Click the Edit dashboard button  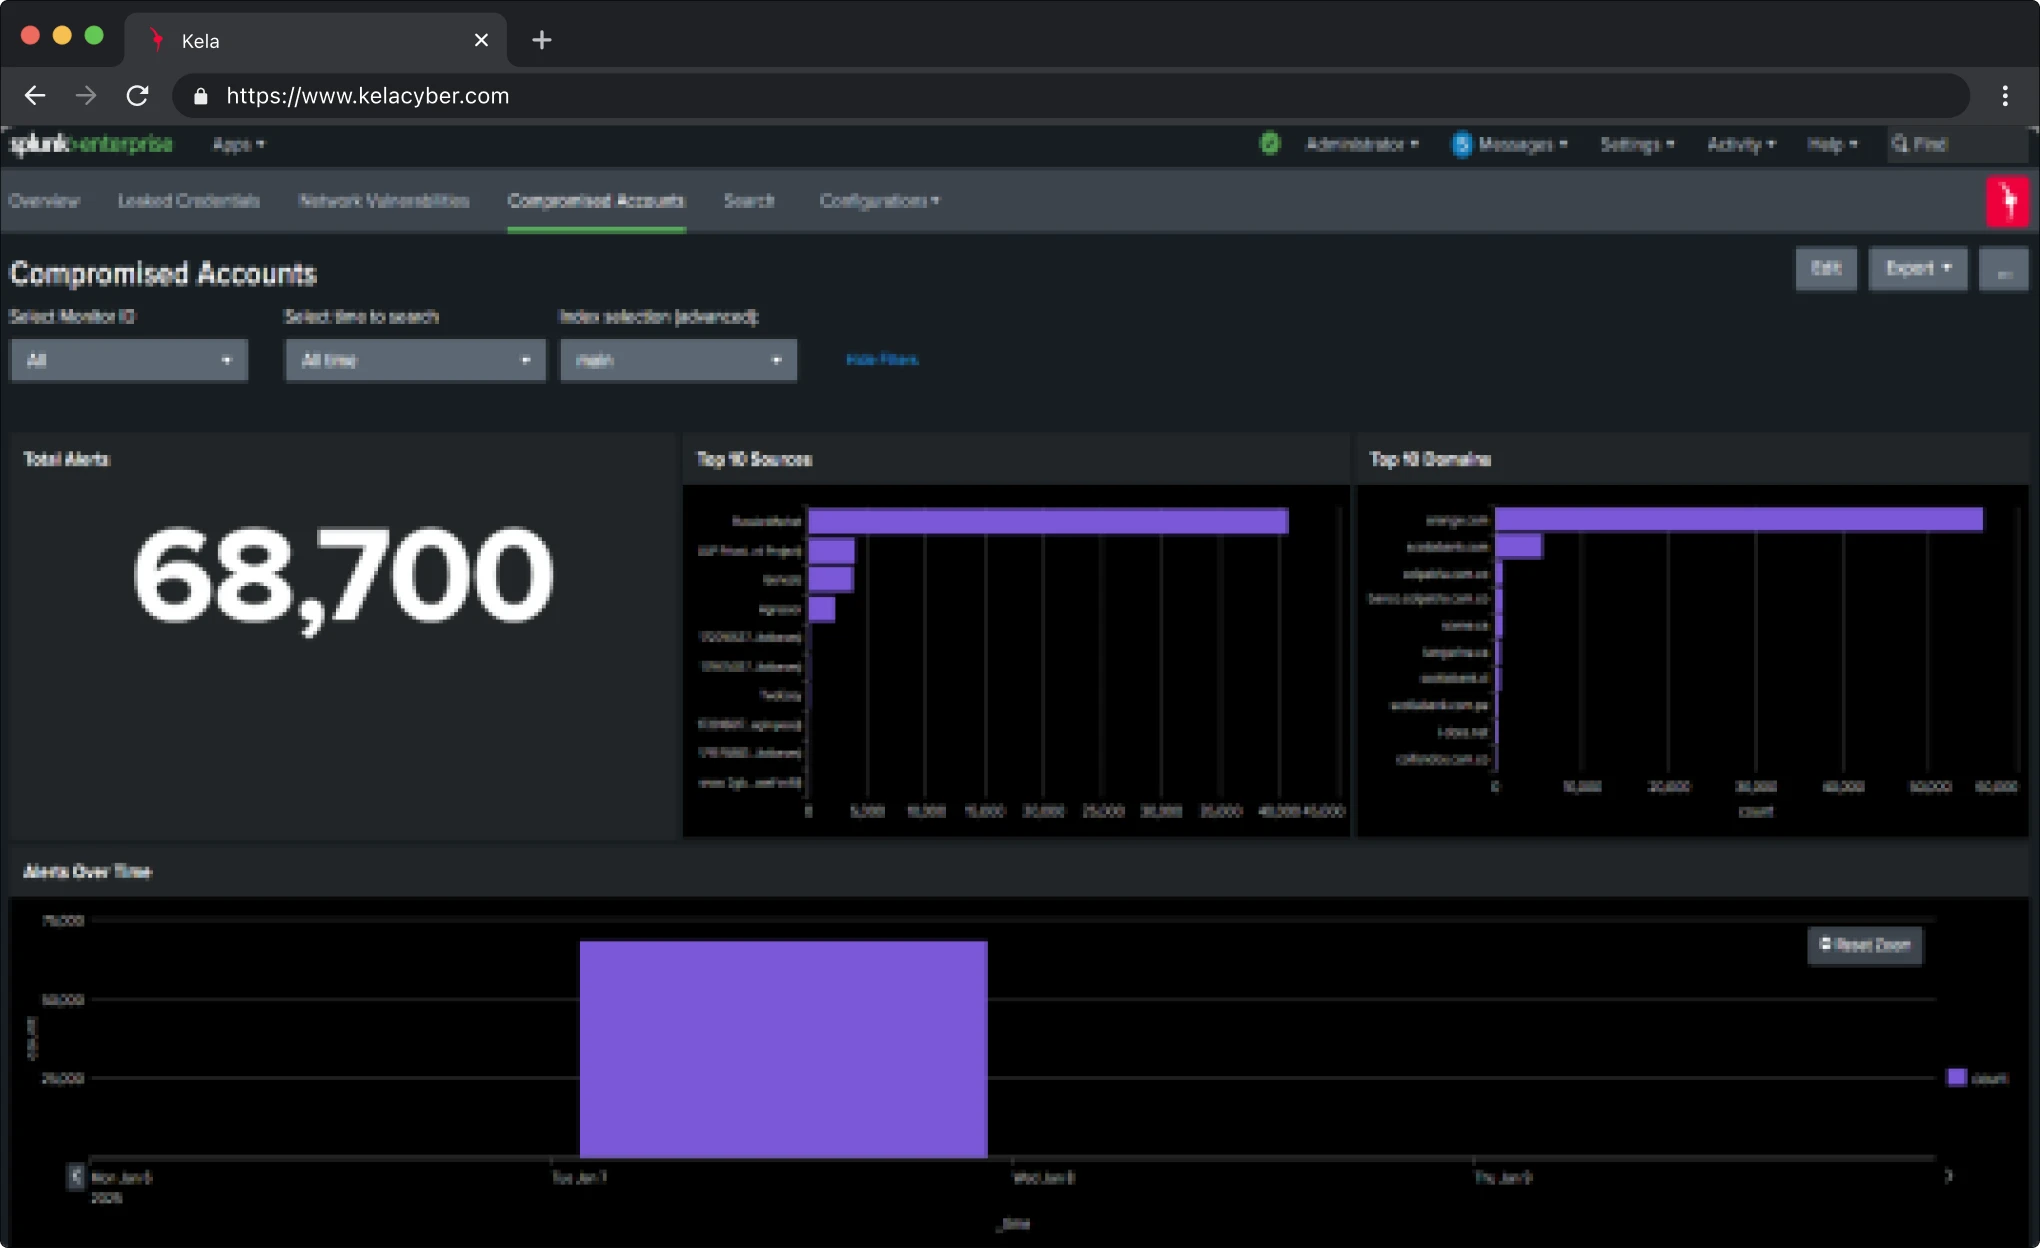(1826, 268)
